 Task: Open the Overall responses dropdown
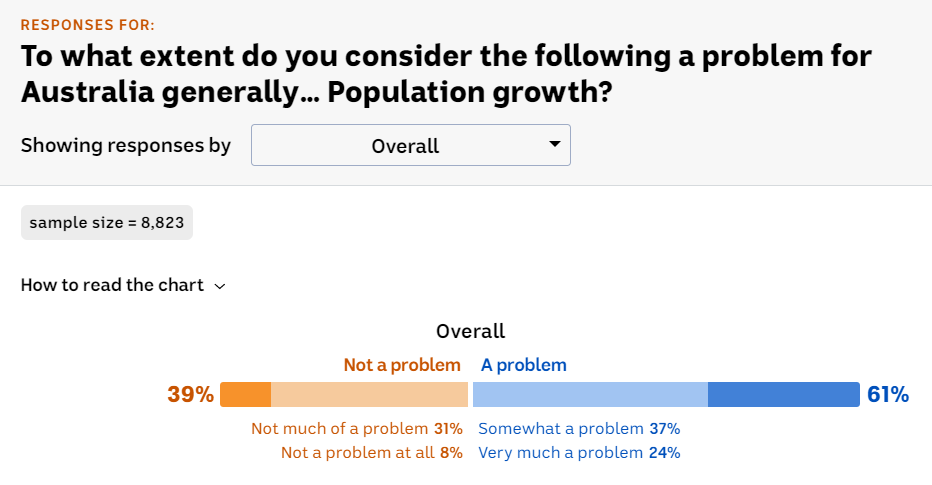click(x=410, y=145)
